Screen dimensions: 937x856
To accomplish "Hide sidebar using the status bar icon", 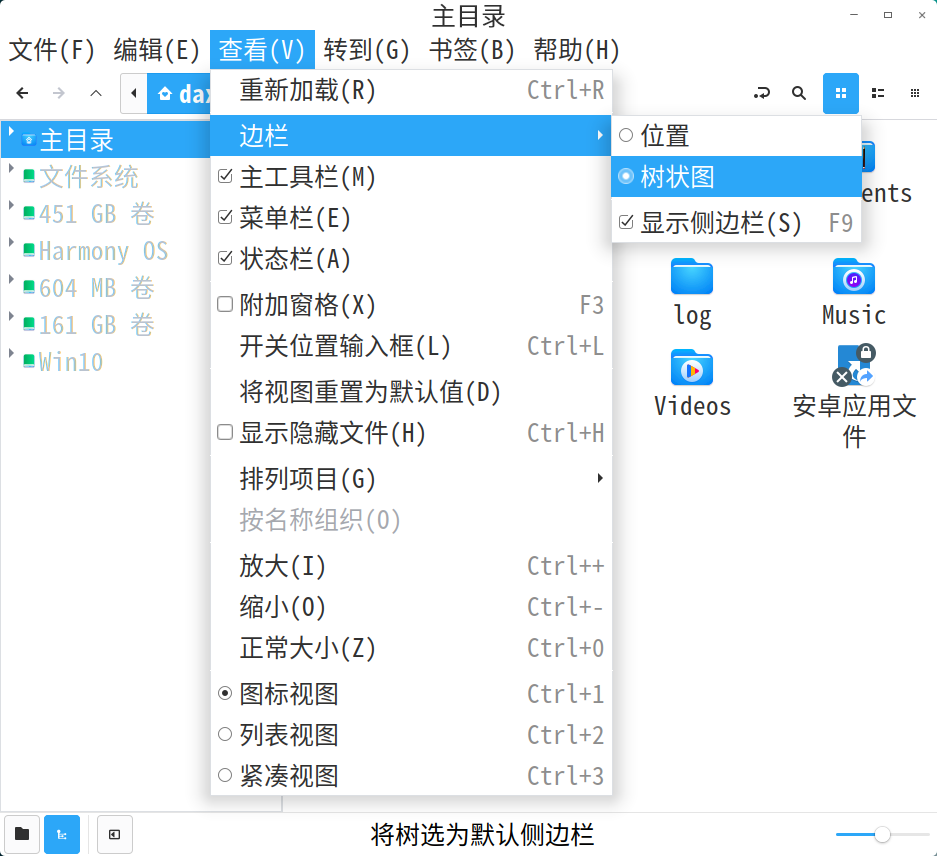I will [x=114, y=834].
